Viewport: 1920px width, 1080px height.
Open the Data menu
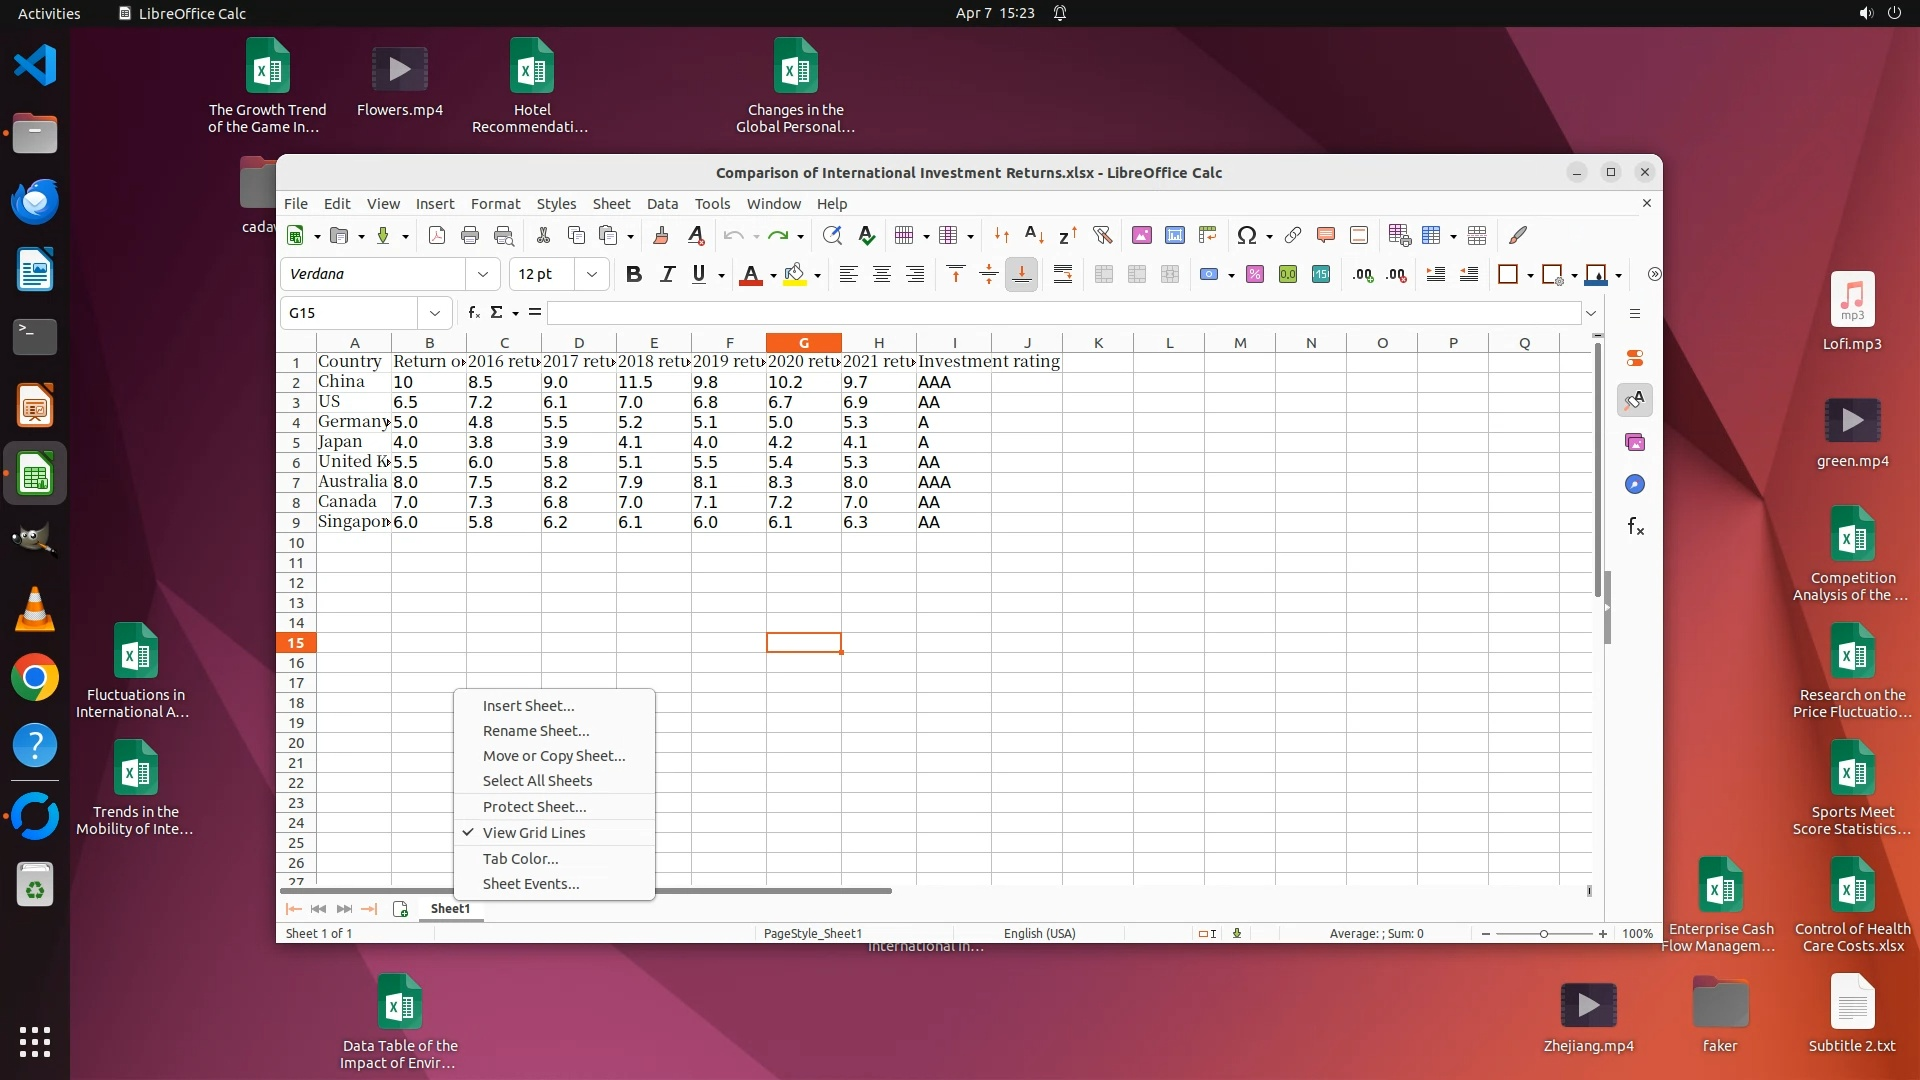tap(661, 203)
